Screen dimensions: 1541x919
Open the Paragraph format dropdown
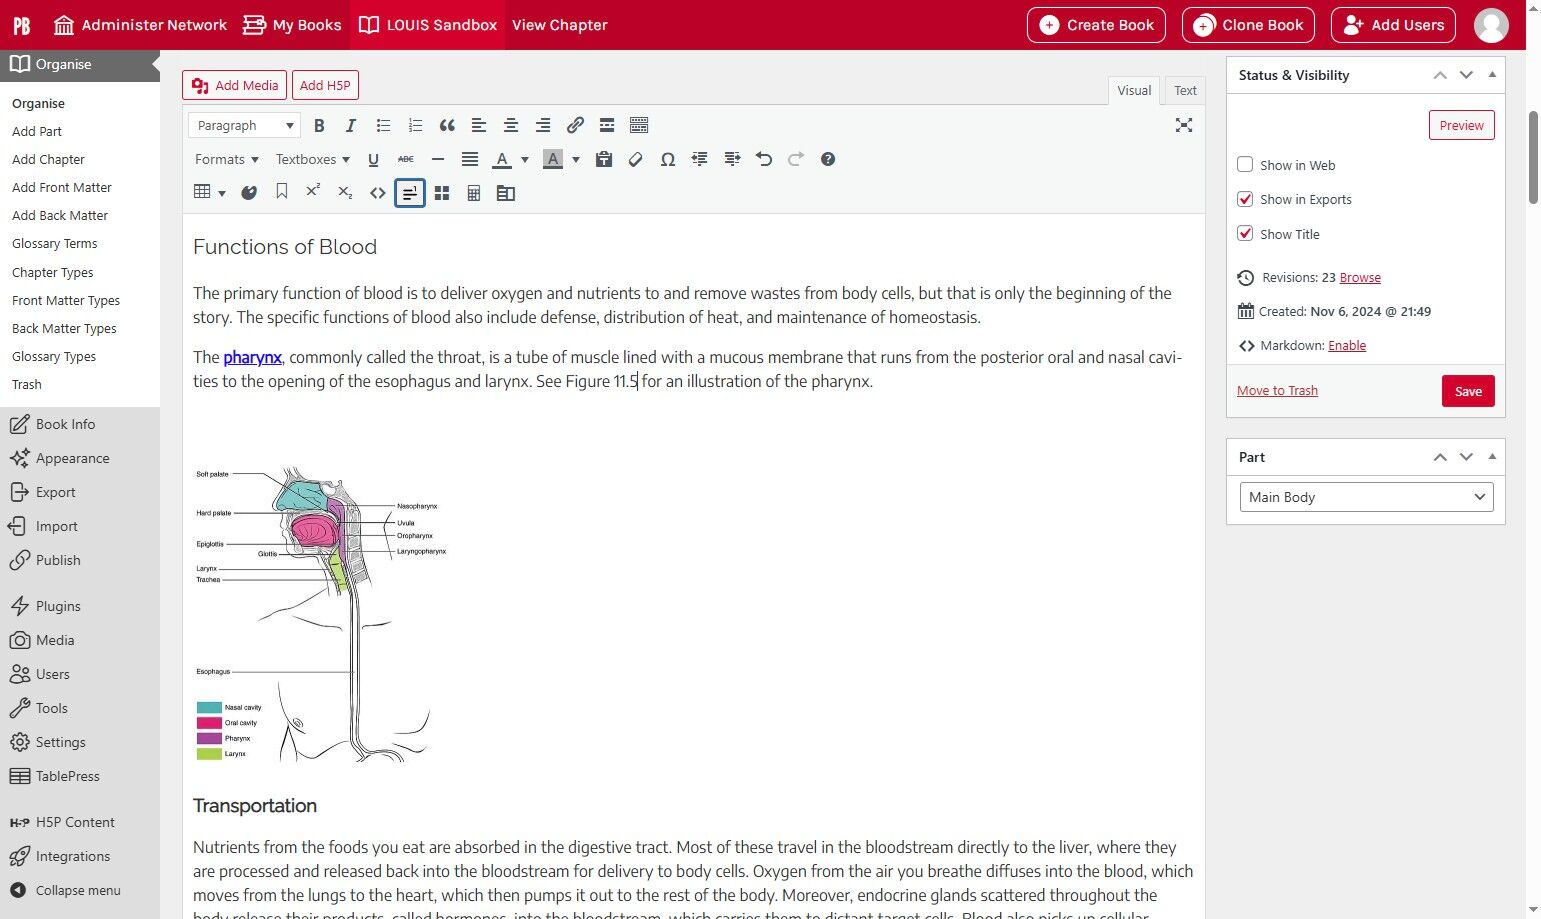pos(244,125)
